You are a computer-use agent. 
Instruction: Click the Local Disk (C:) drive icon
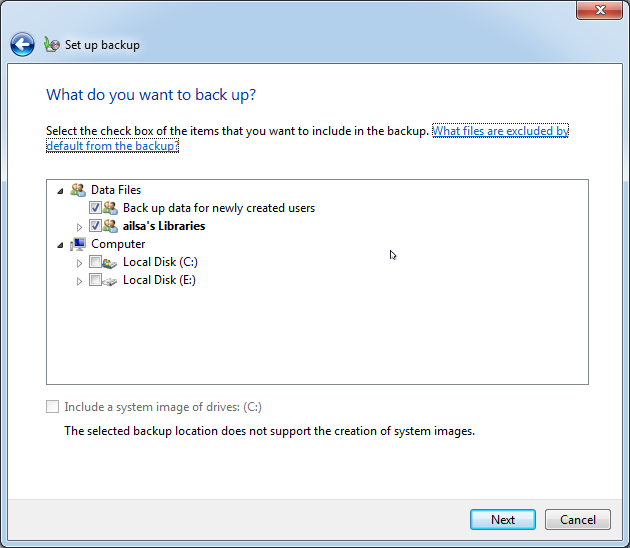[110, 262]
